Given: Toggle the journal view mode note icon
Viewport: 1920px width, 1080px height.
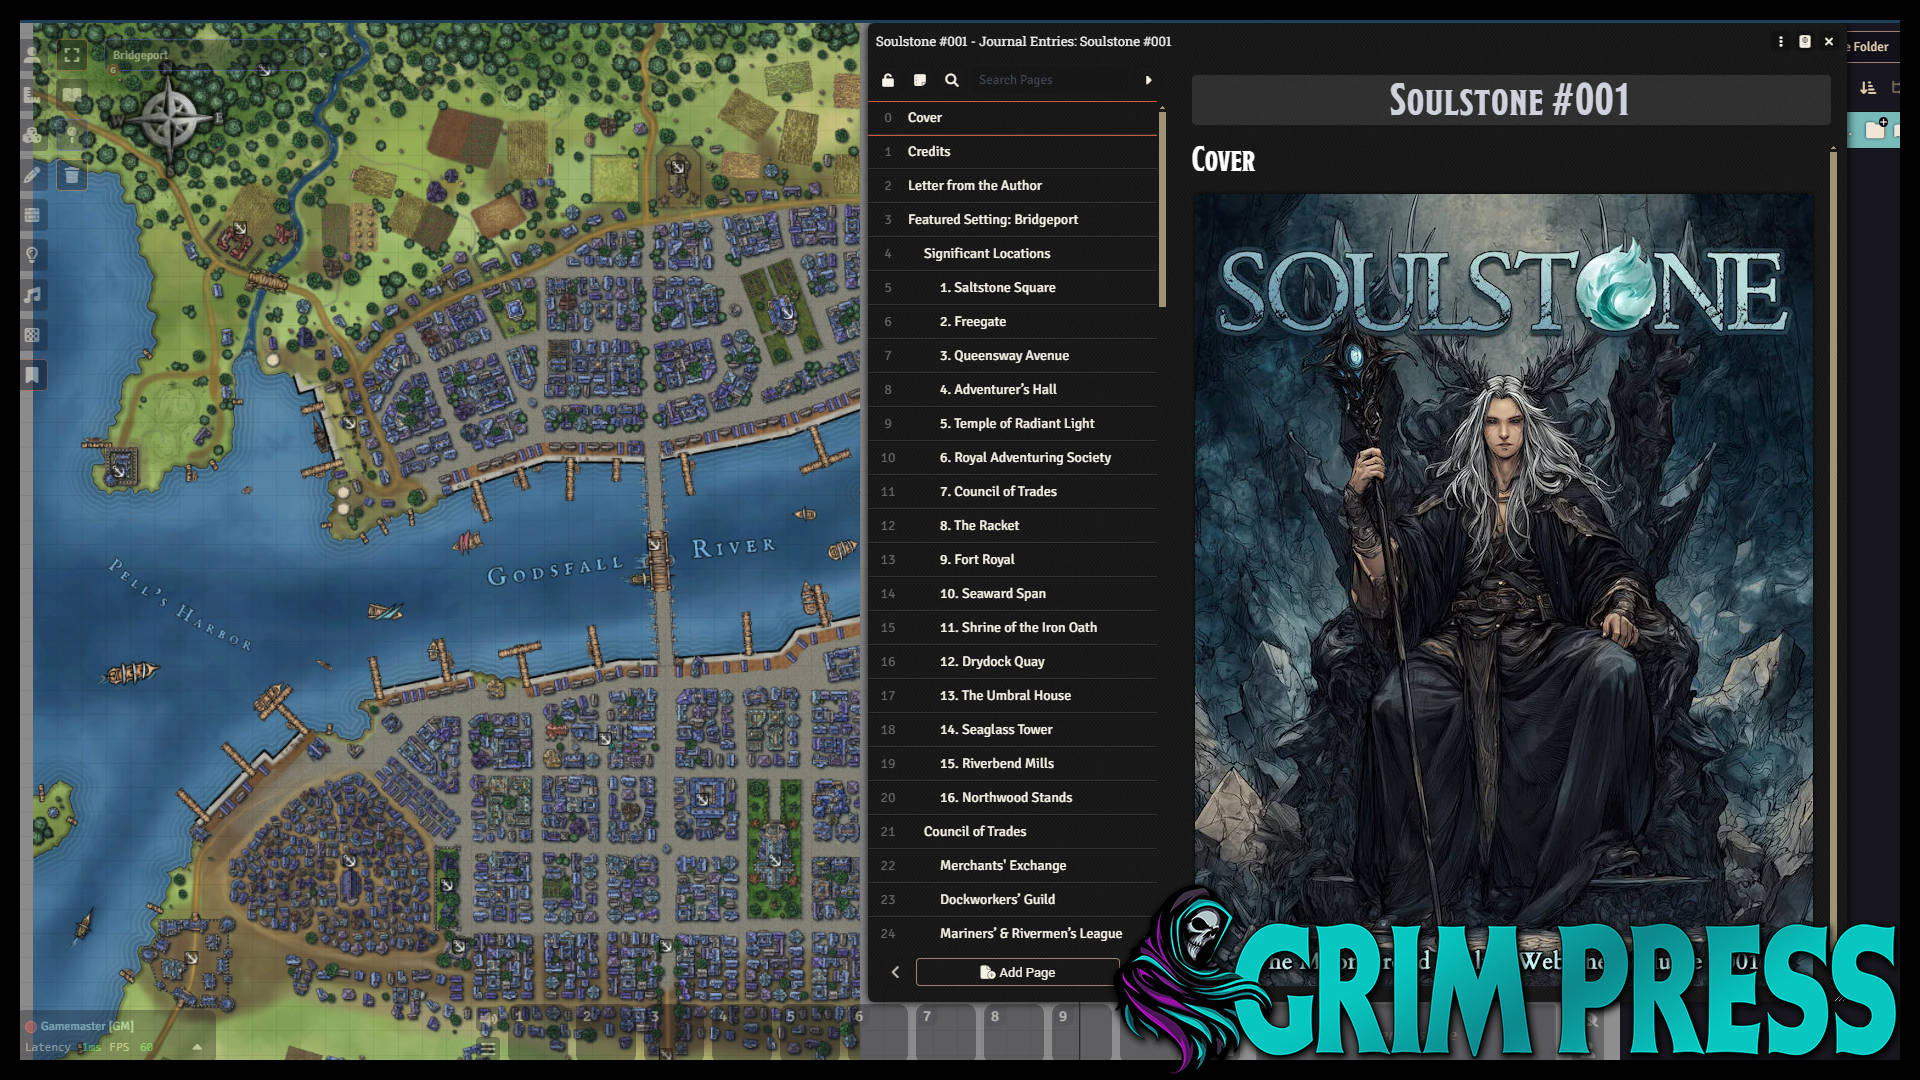Looking at the screenshot, I should click(920, 80).
